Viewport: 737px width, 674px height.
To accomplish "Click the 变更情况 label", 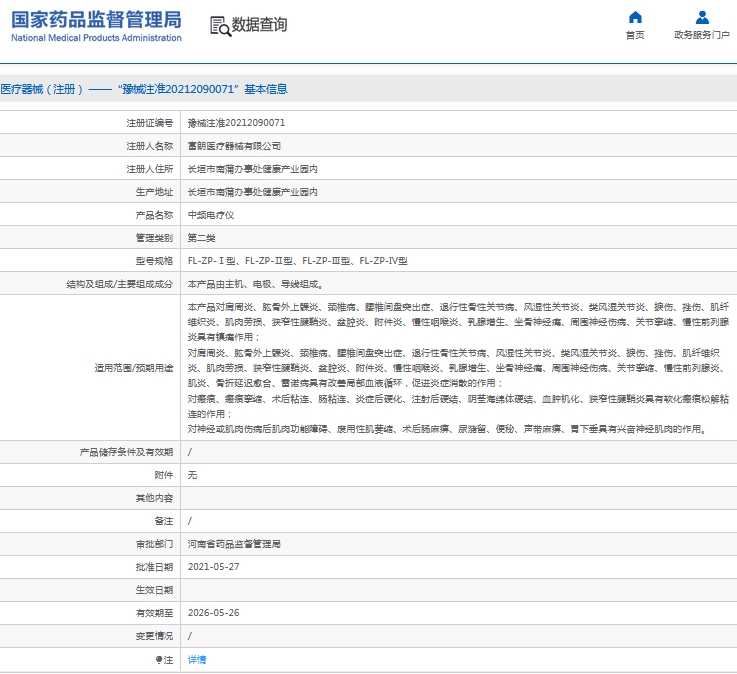I will point(154,636).
